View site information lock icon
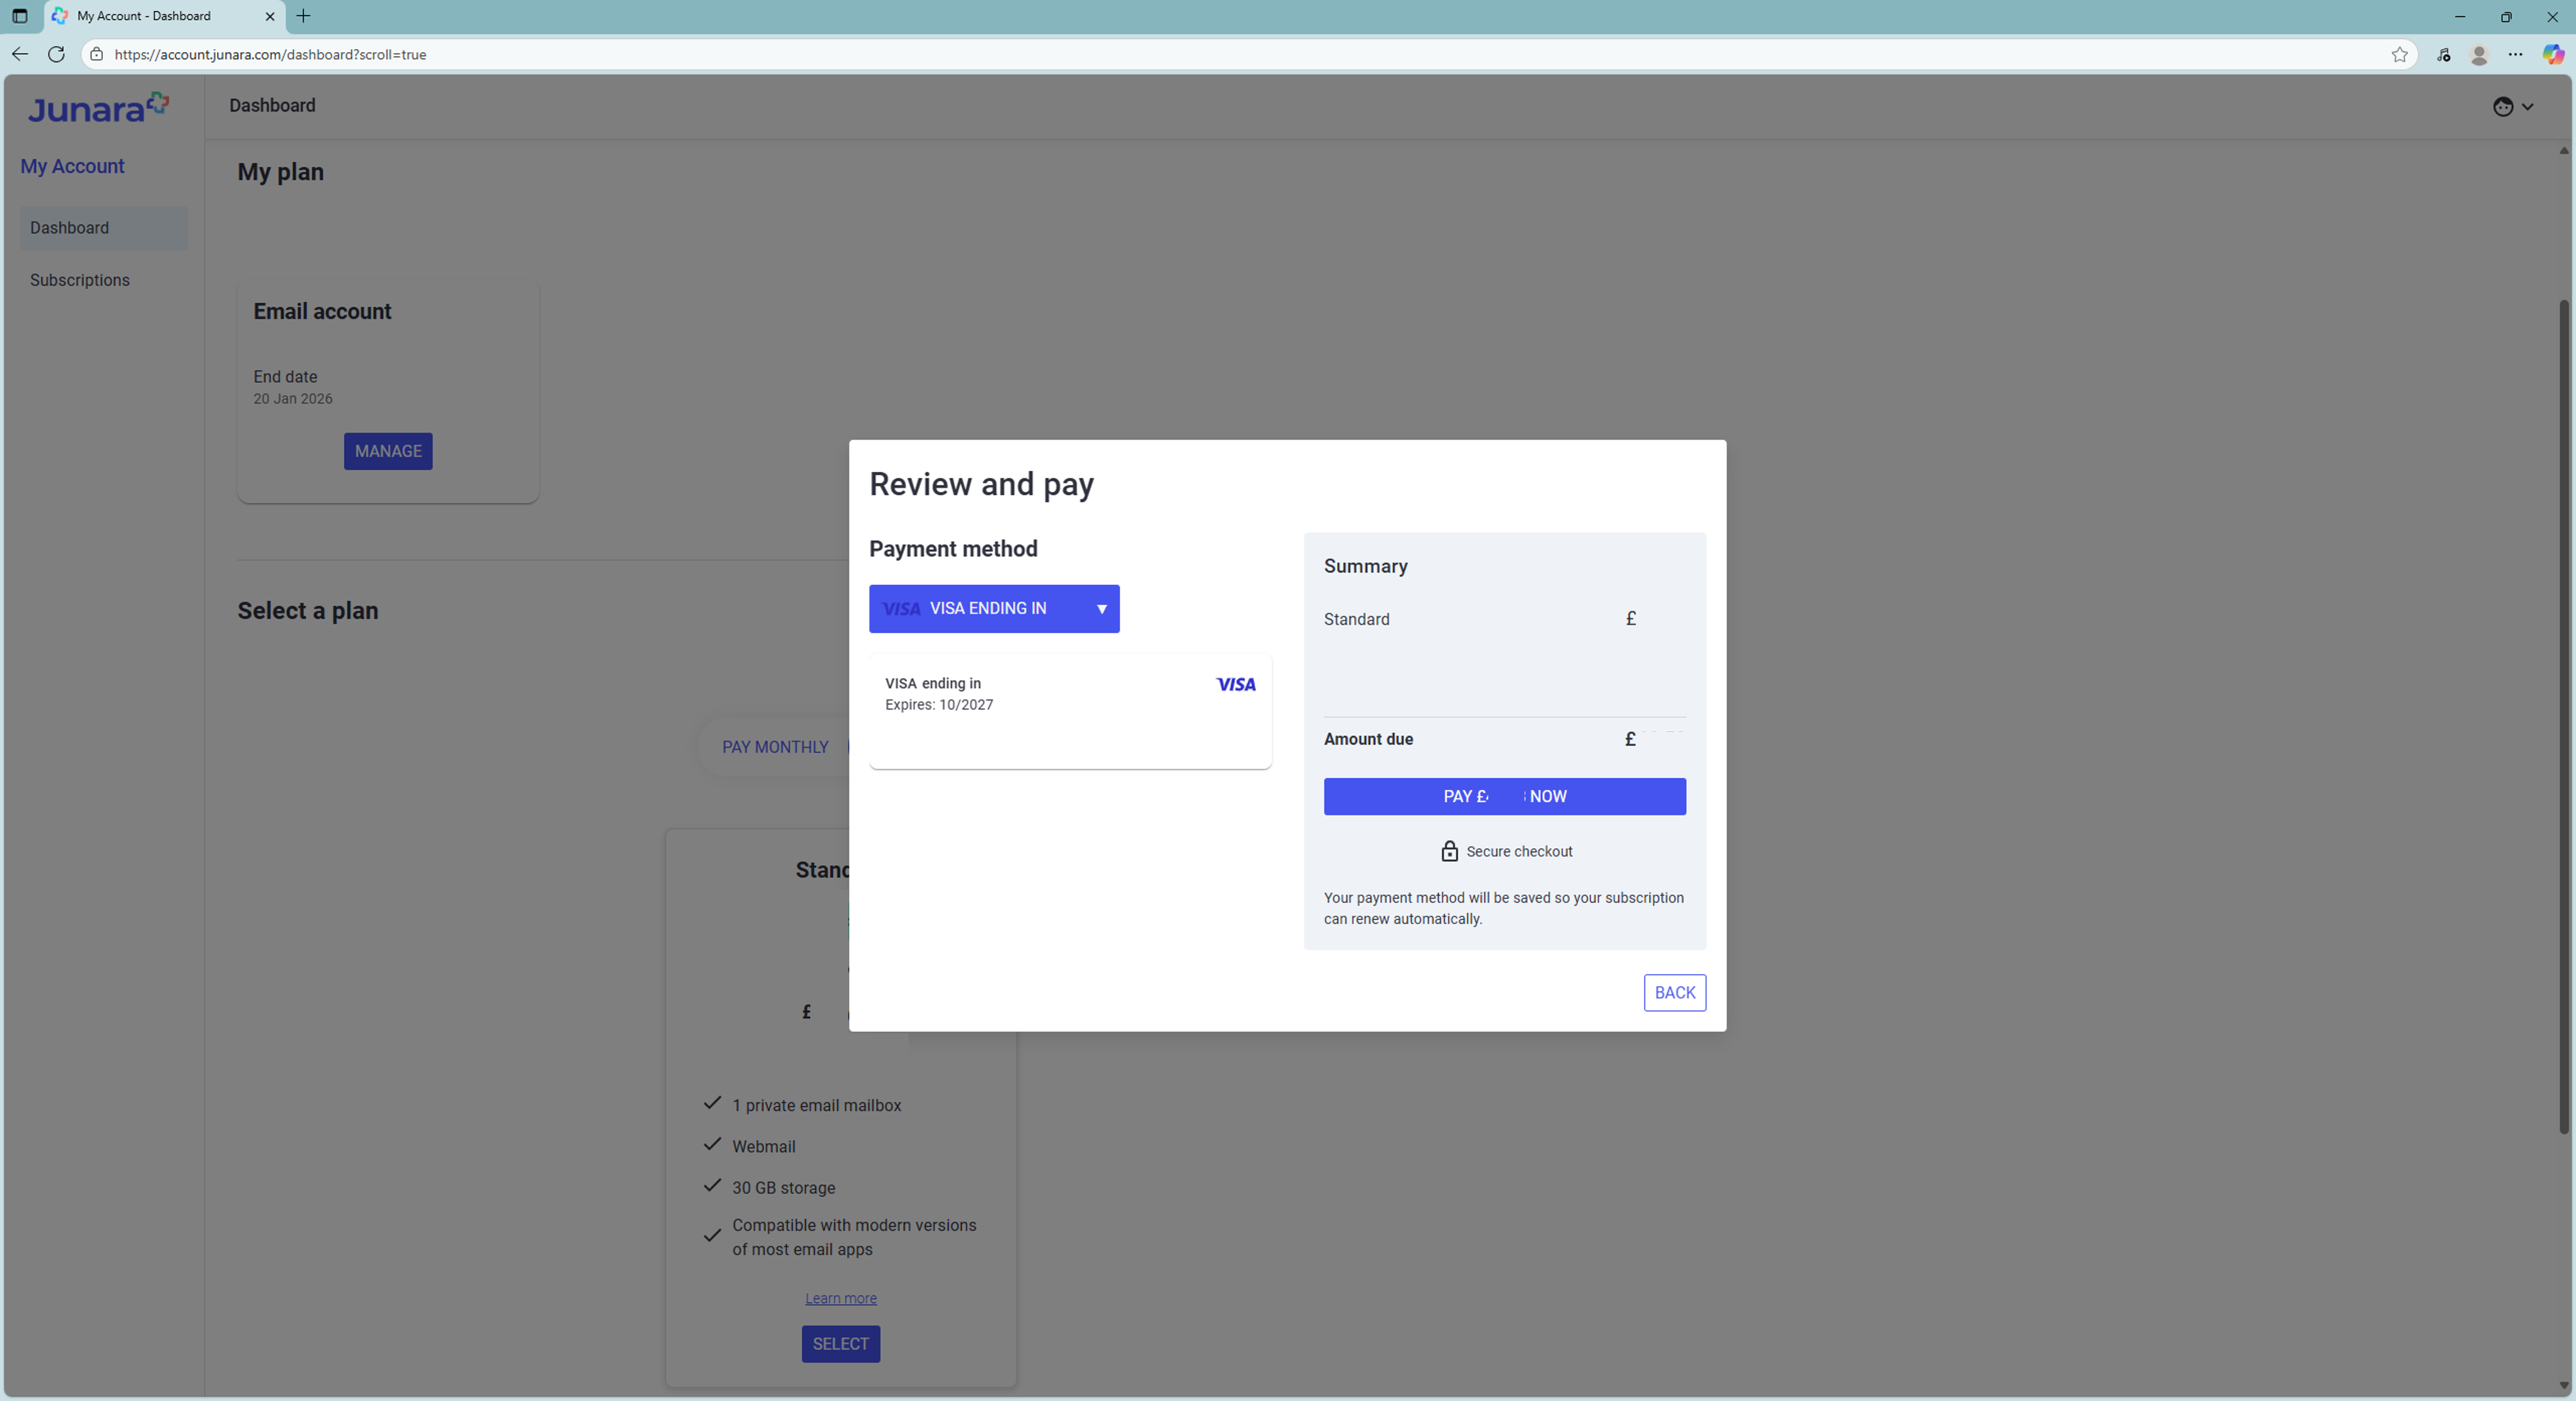This screenshot has height=1401, width=2576. (97, 54)
